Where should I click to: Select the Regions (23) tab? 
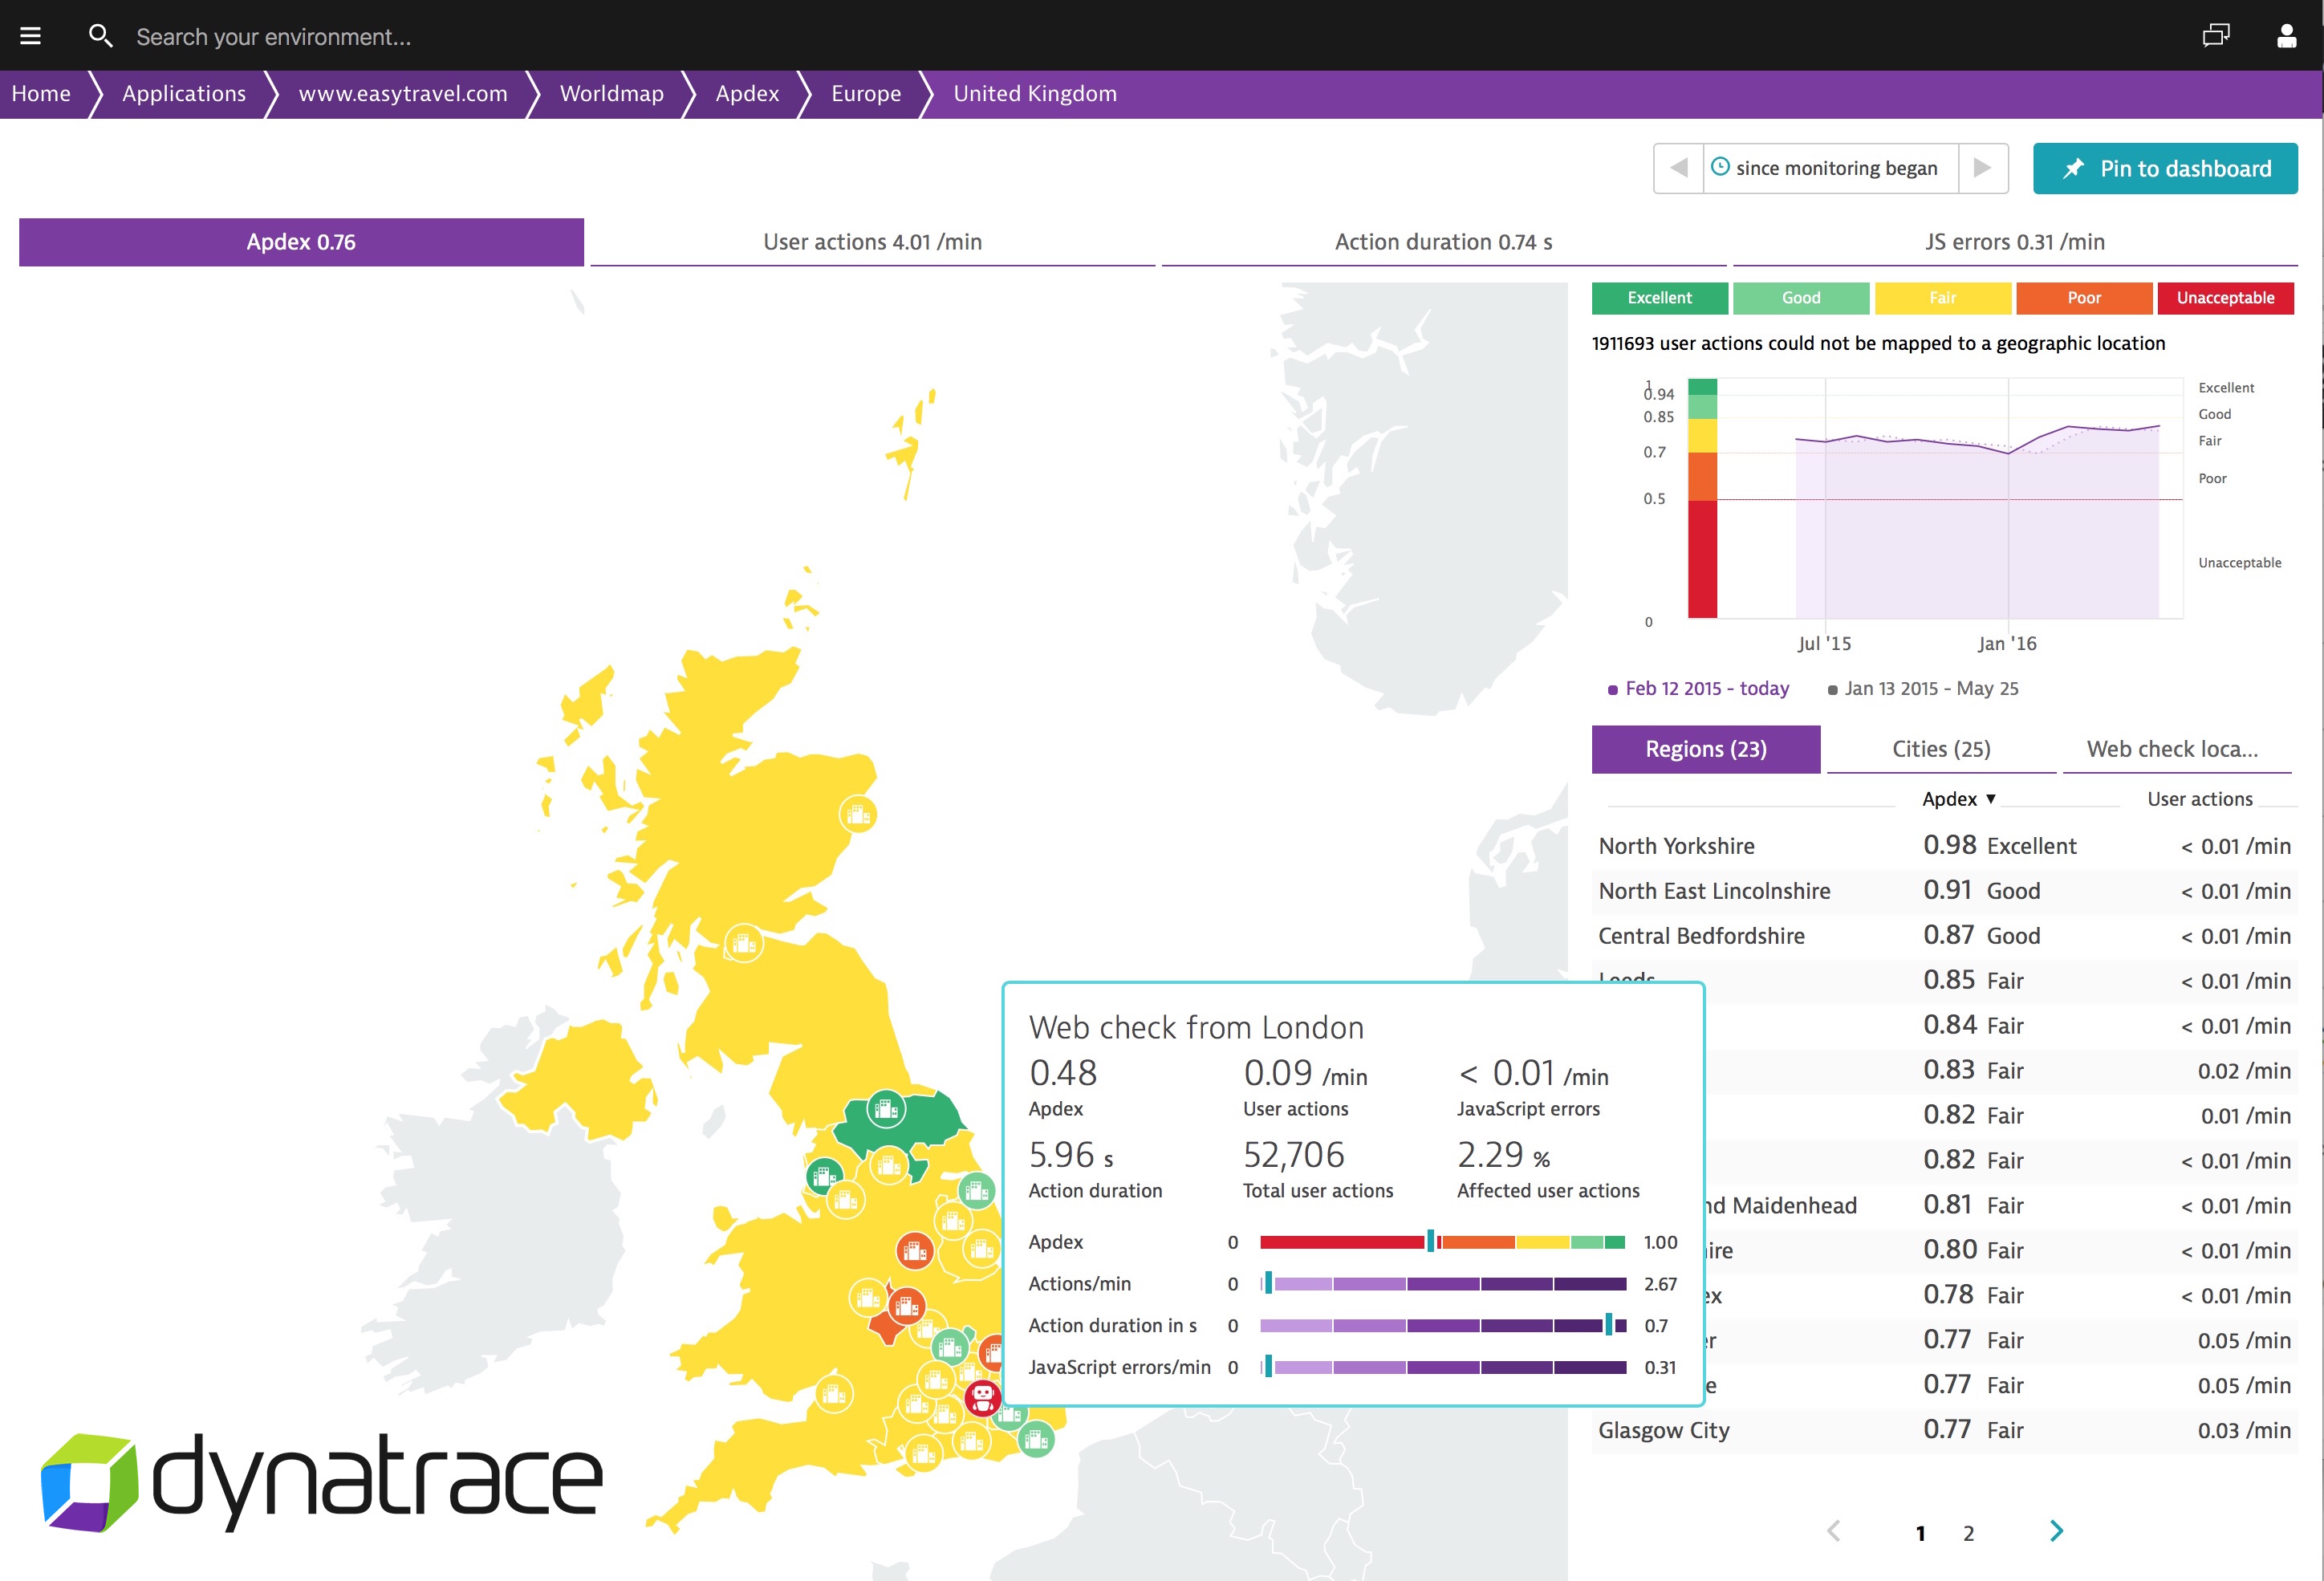click(1706, 749)
